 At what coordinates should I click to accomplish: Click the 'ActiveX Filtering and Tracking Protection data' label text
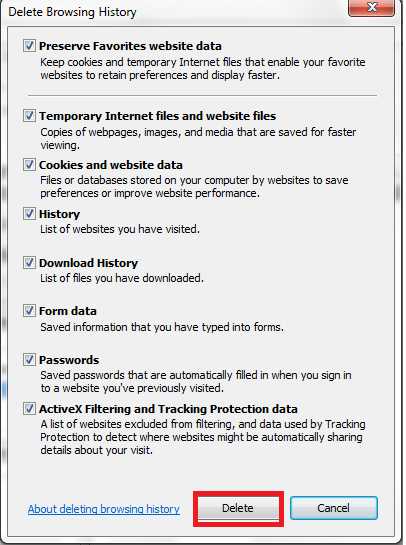168,409
